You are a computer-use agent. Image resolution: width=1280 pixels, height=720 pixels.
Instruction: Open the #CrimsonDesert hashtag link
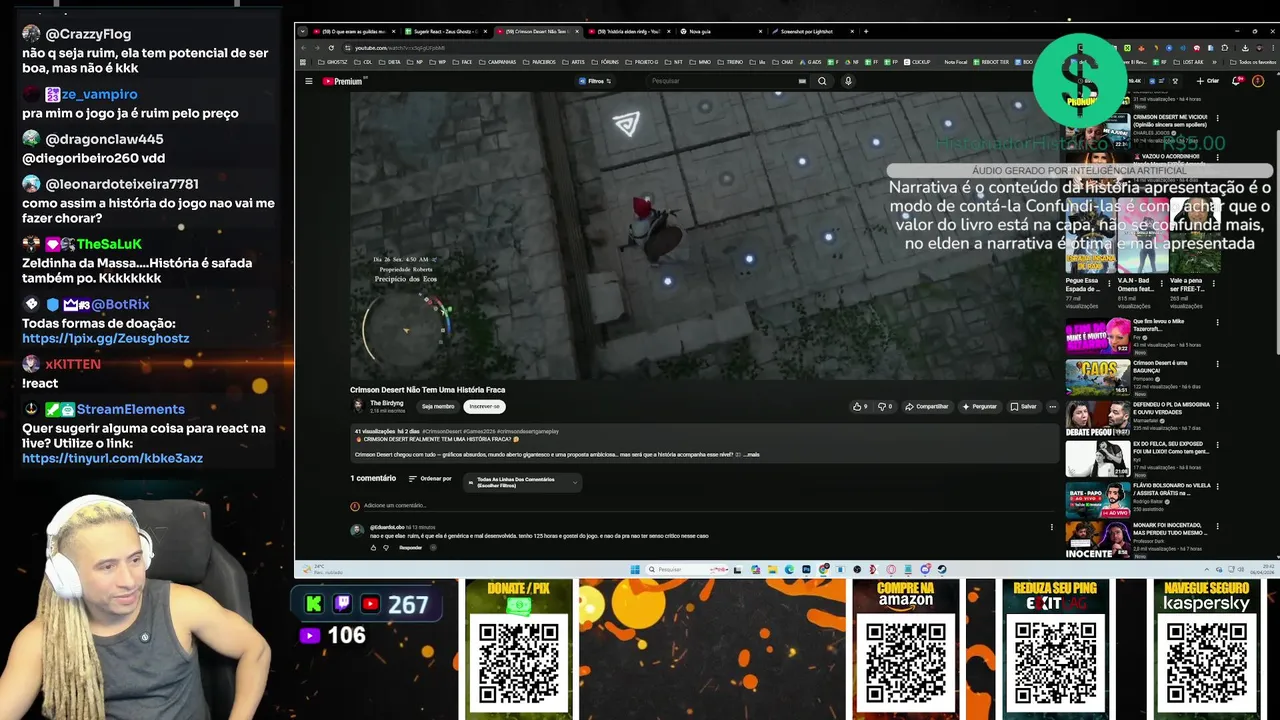click(x=442, y=432)
